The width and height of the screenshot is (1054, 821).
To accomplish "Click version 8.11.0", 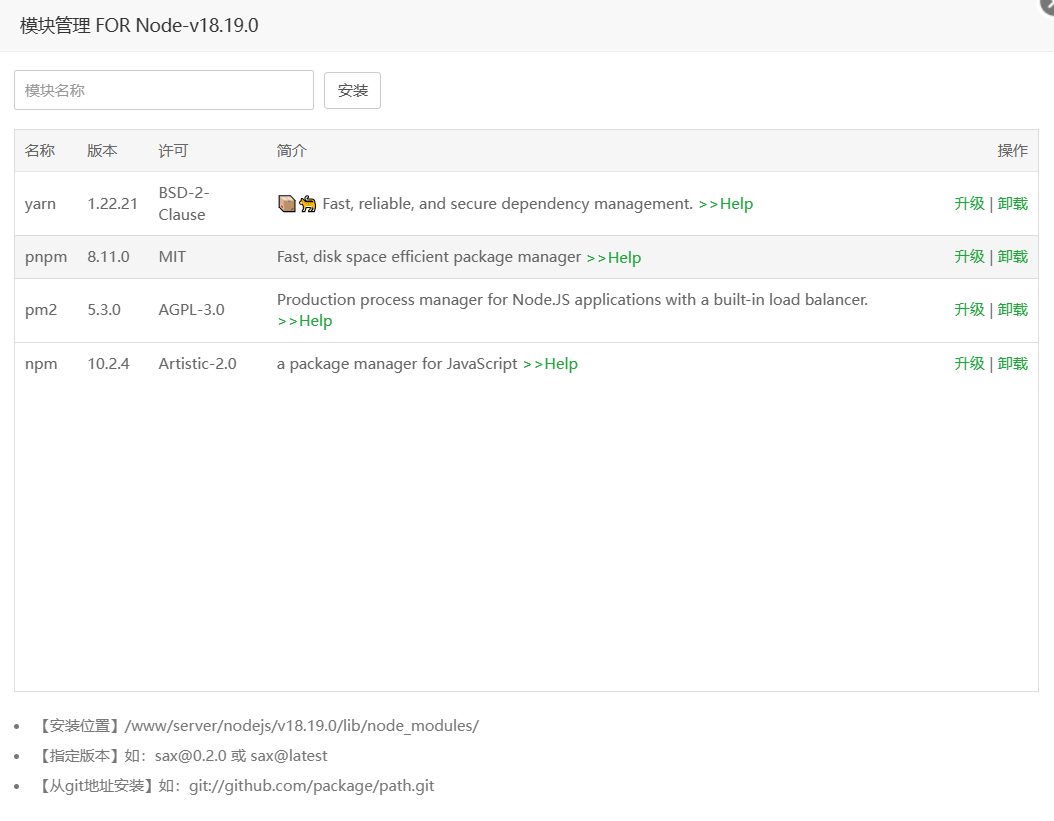I will tap(108, 257).
